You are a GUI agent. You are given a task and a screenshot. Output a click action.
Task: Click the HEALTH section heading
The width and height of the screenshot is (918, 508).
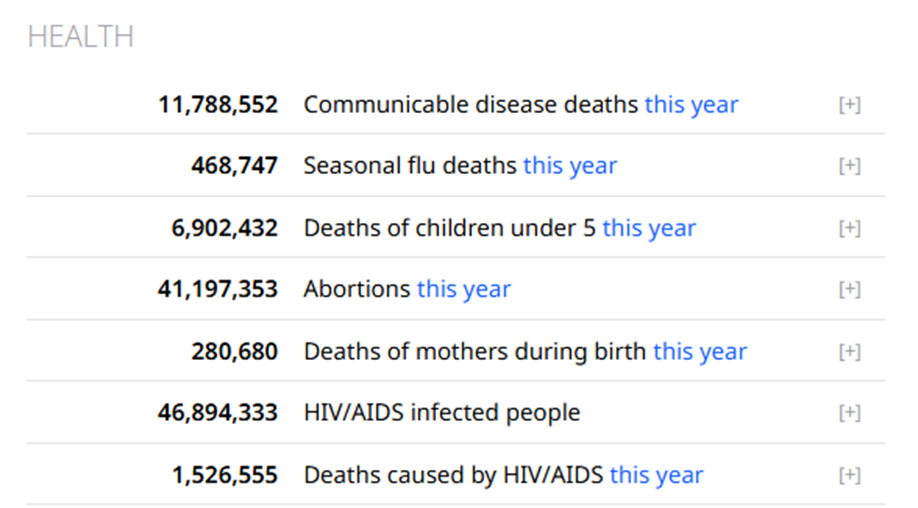[80, 37]
